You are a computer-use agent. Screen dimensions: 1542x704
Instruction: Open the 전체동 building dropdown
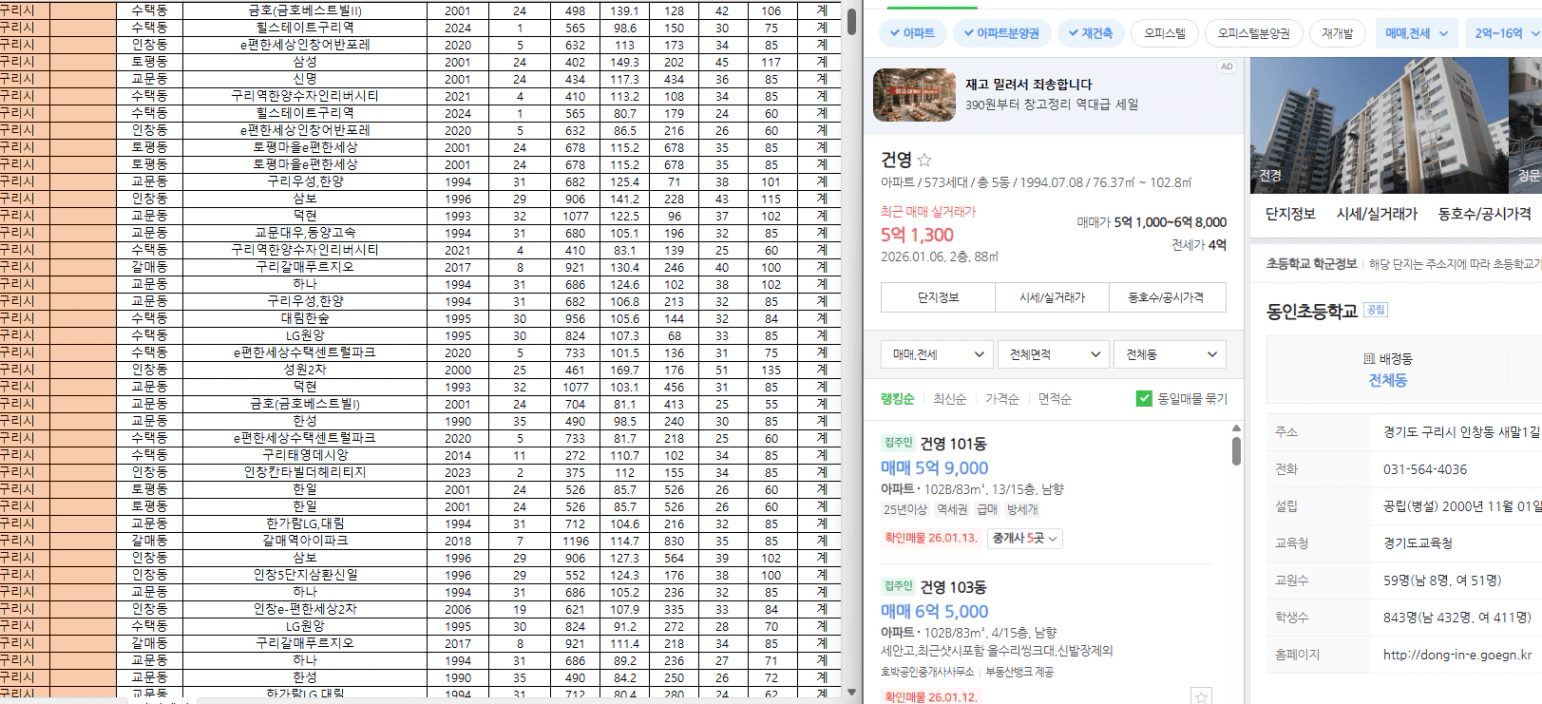click(1171, 354)
